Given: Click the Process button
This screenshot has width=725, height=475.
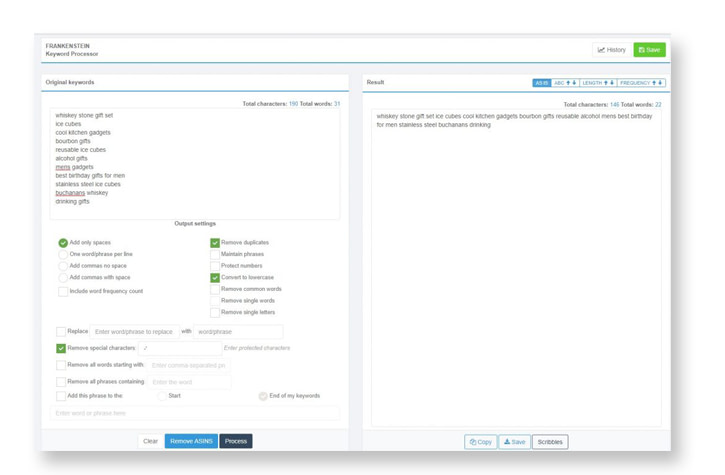Looking at the screenshot, I should [x=236, y=441].
